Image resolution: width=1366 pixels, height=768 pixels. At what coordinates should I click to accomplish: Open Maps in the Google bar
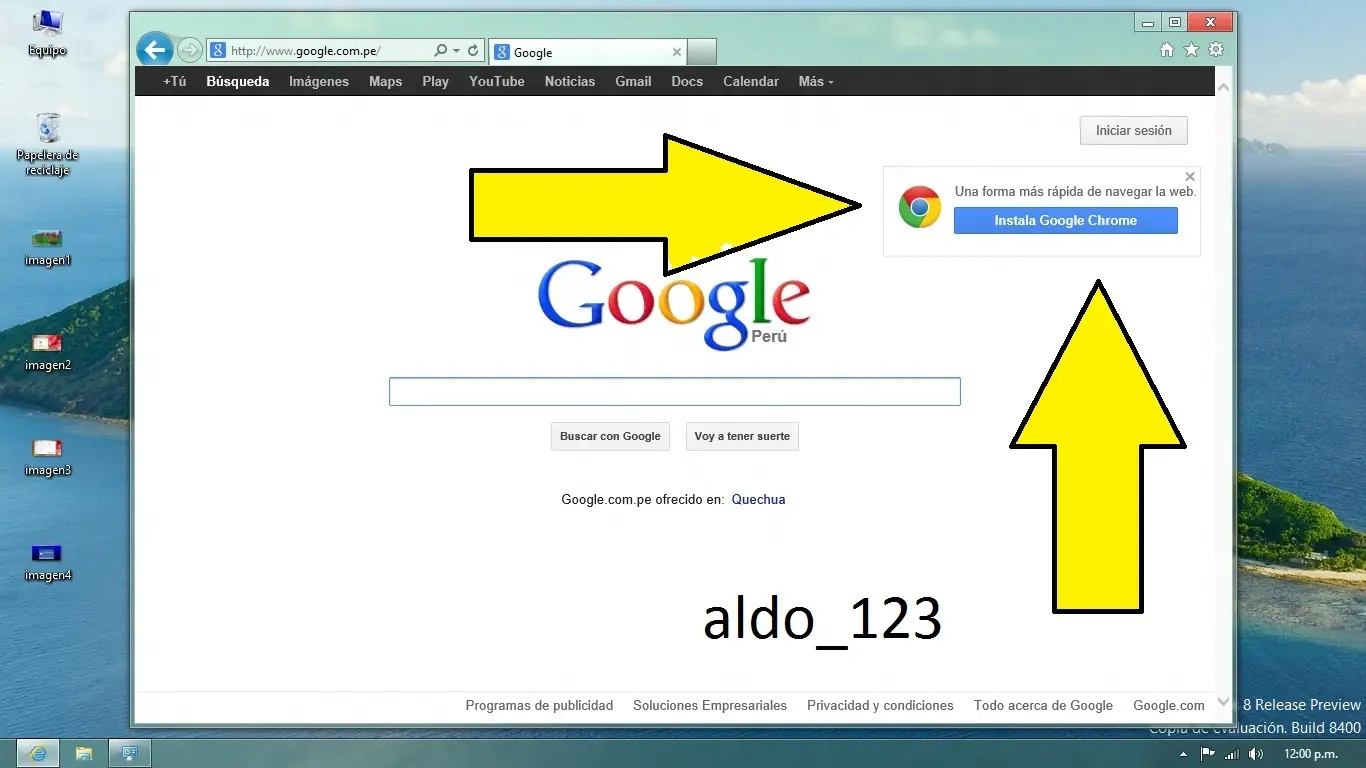(385, 82)
